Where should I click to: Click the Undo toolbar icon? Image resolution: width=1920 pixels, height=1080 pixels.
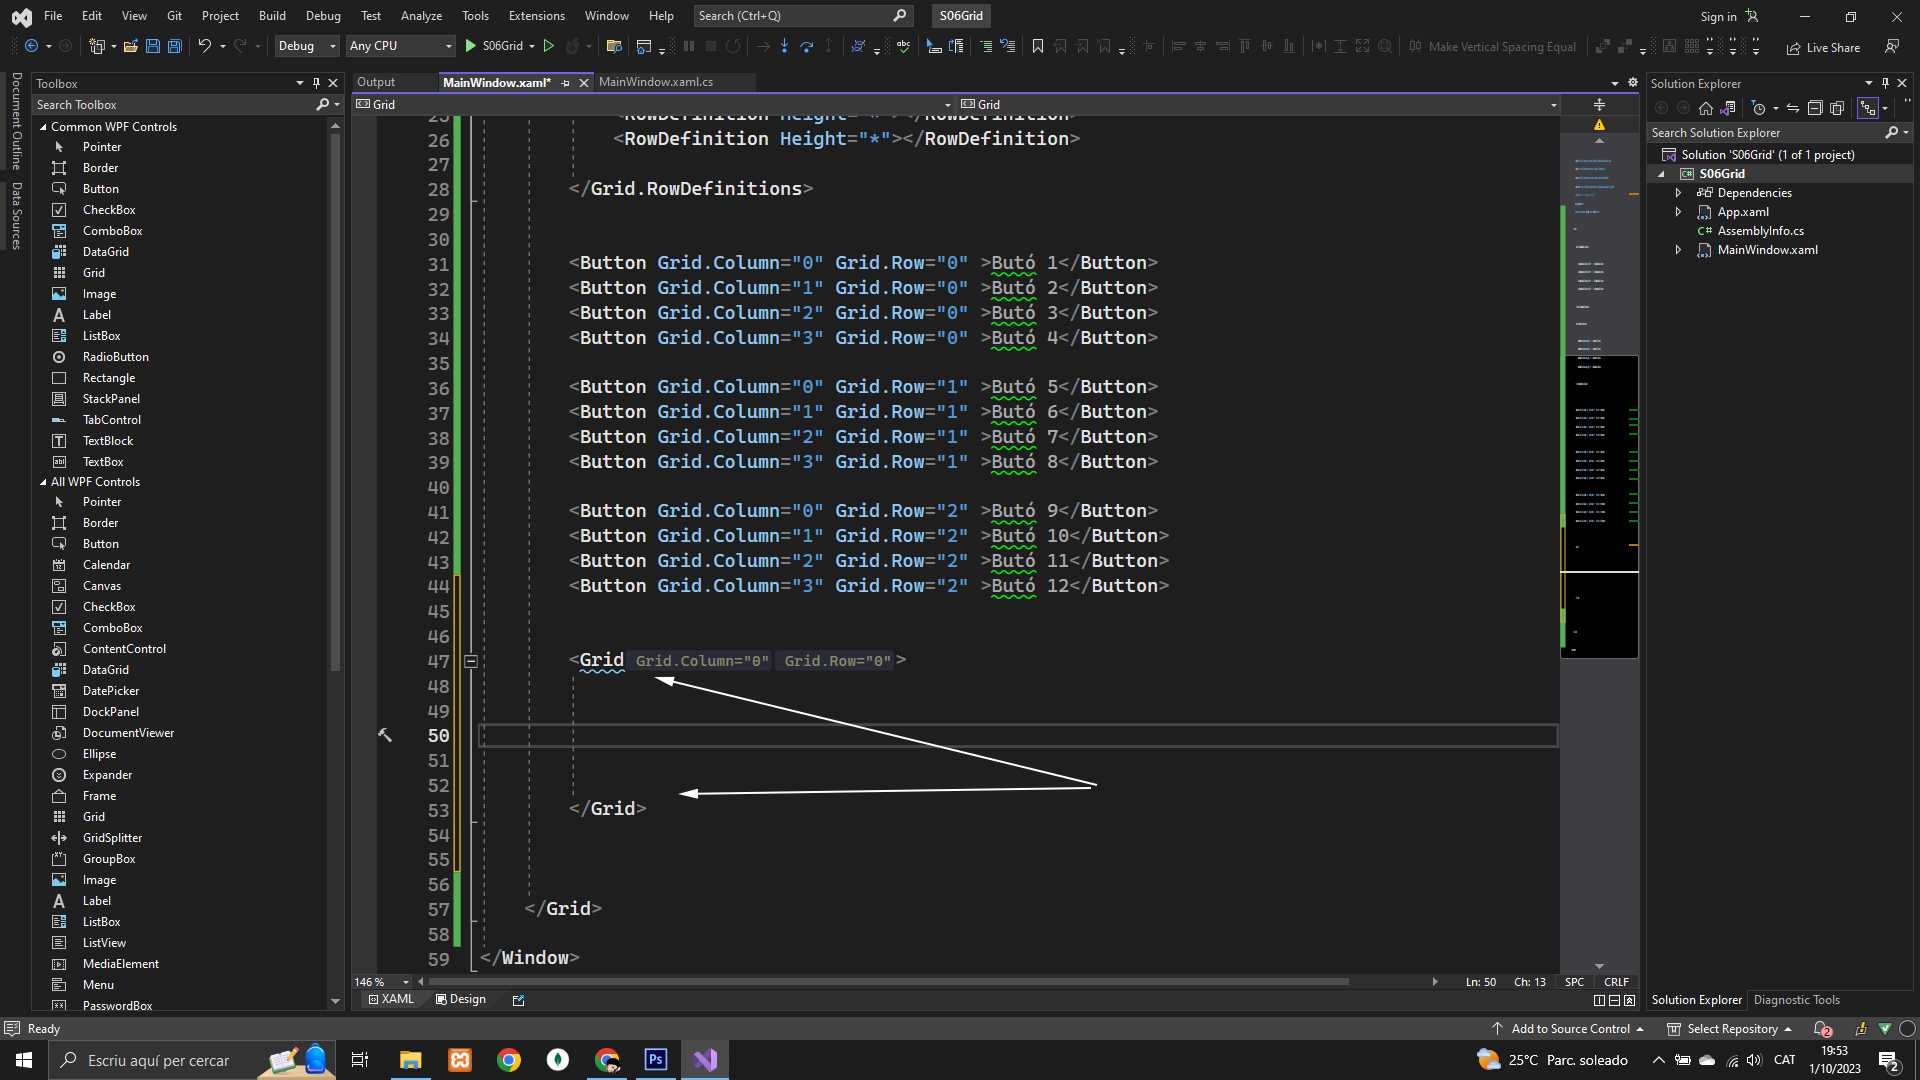tap(204, 46)
